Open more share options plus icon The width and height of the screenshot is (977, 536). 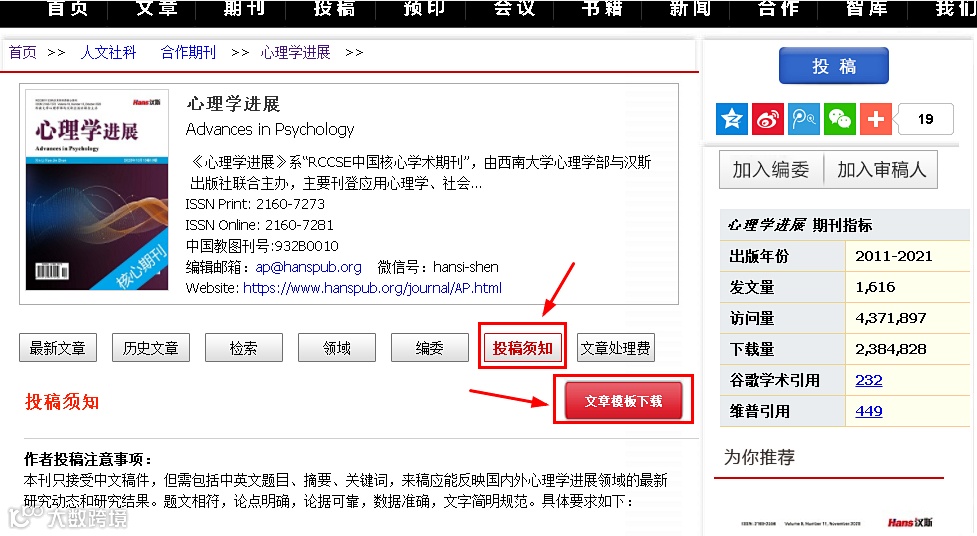876,119
